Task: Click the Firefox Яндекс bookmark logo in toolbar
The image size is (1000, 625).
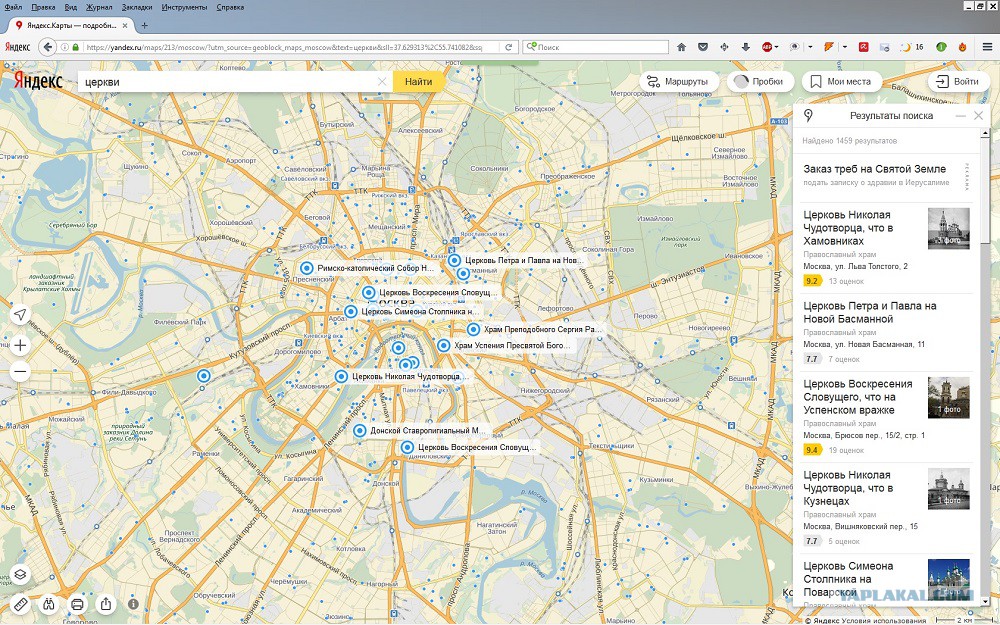Action: click(x=18, y=47)
